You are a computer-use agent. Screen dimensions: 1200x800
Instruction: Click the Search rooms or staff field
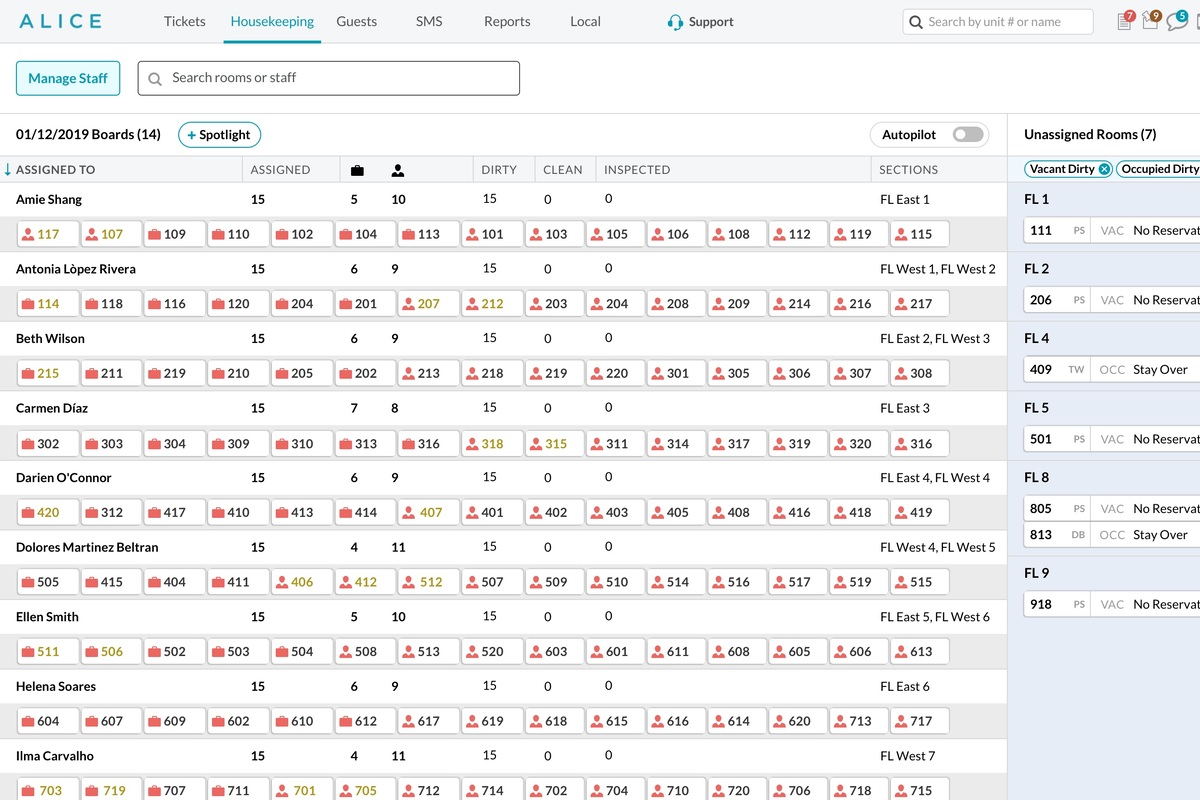[x=330, y=78]
